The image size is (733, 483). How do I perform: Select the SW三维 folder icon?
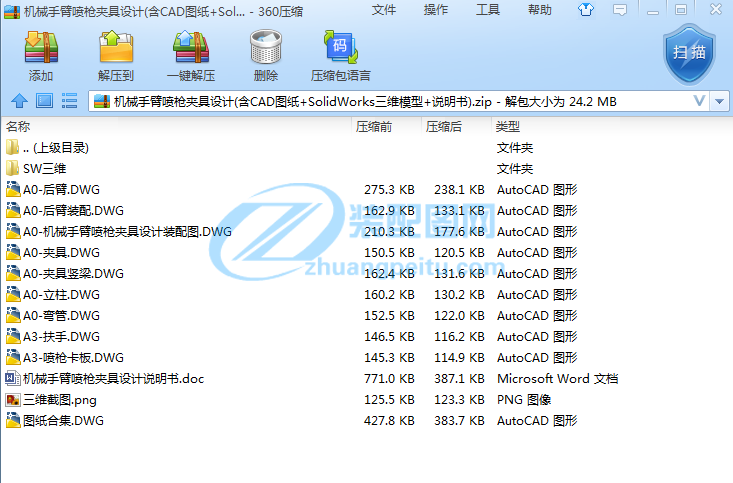[13, 168]
